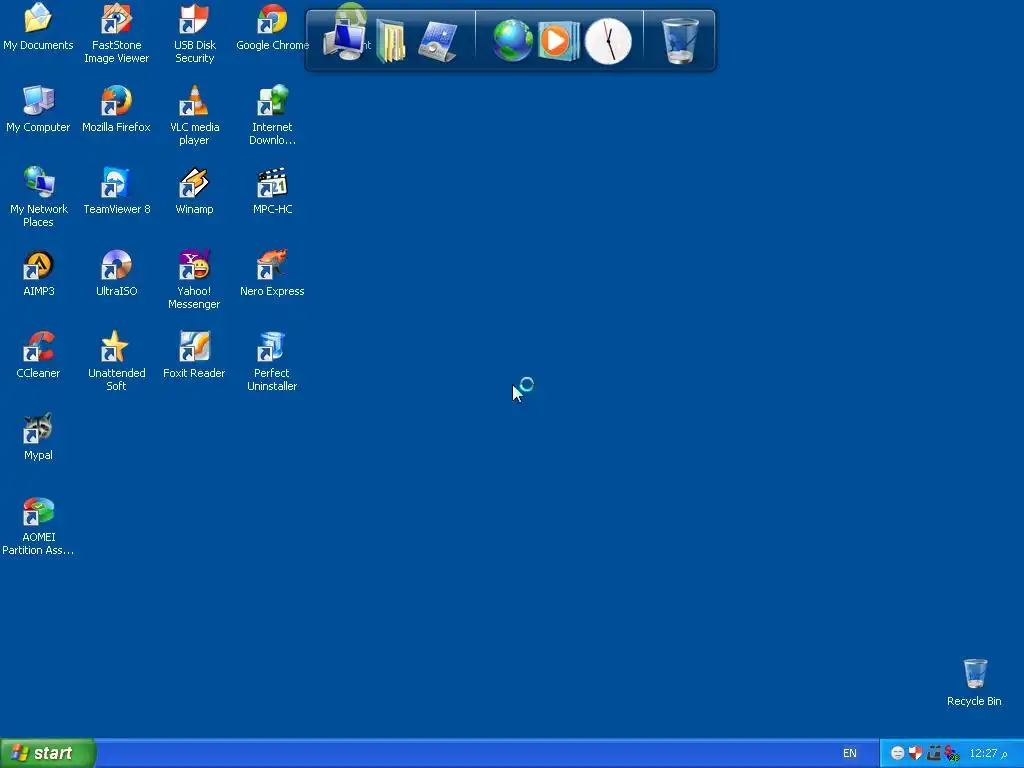Click the round face tray icon

(x=897, y=753)
